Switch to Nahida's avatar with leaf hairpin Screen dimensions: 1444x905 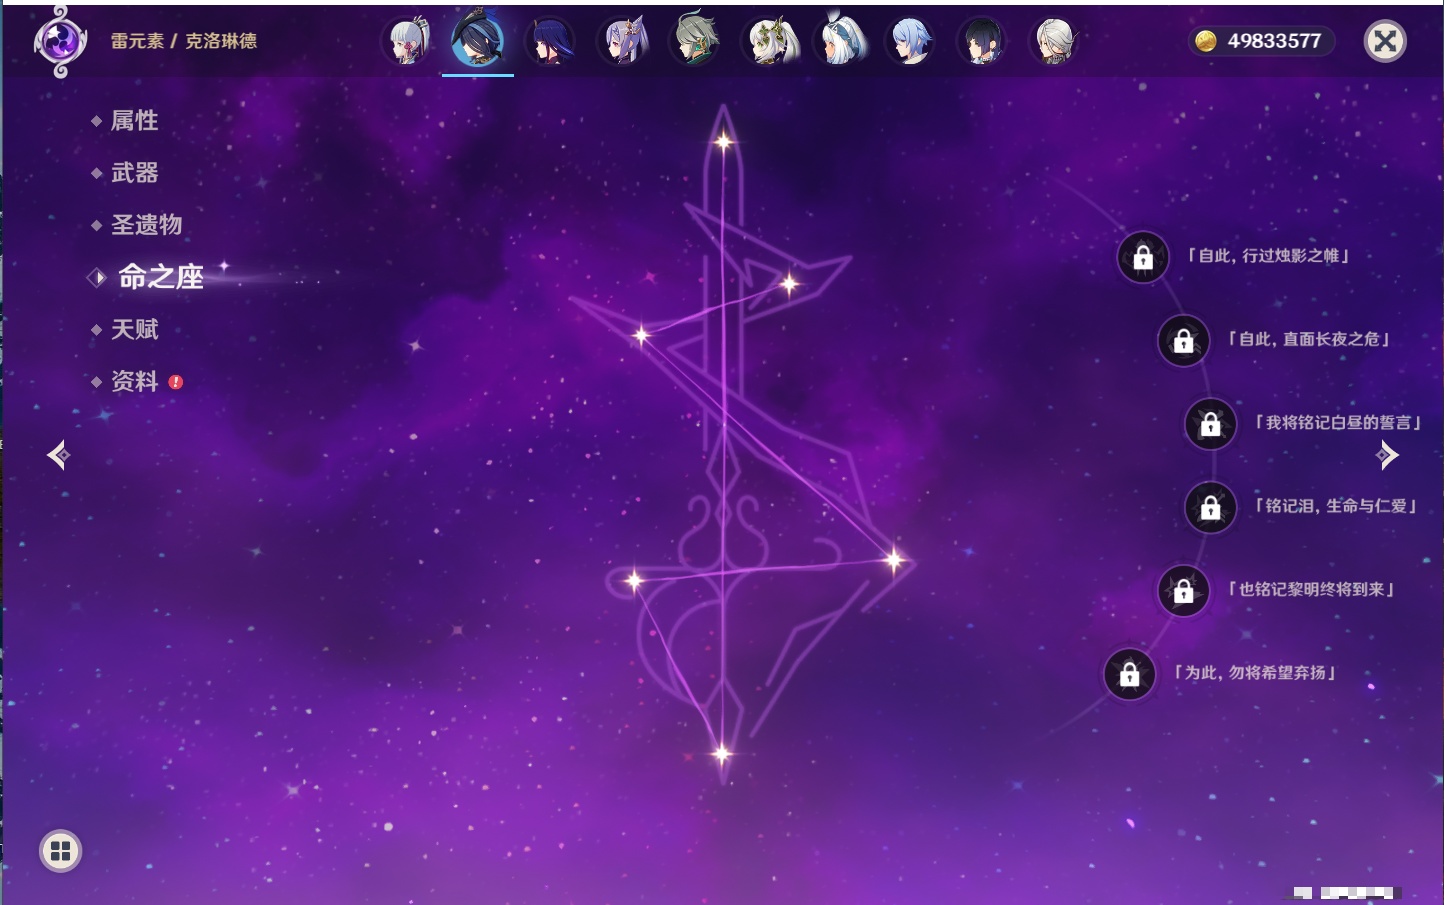pyautogui.click(x=770, y=41)
